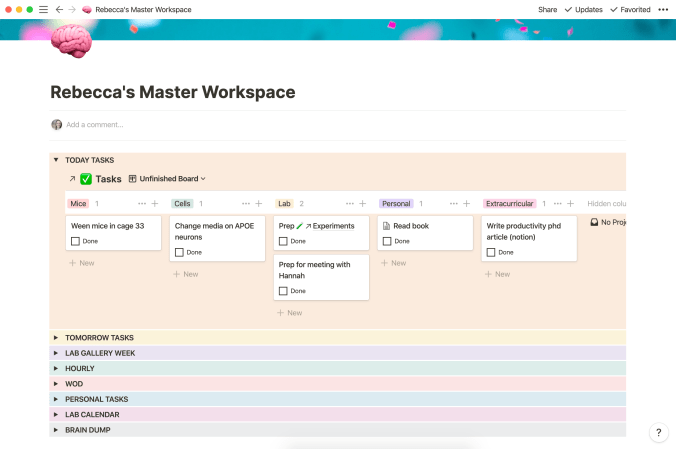Image resolution: width=676 pixels, height=449 pixels.
Task: Check Done on Ween mice in cage 33
Action: pyautogui.click(x=75, y=241)
